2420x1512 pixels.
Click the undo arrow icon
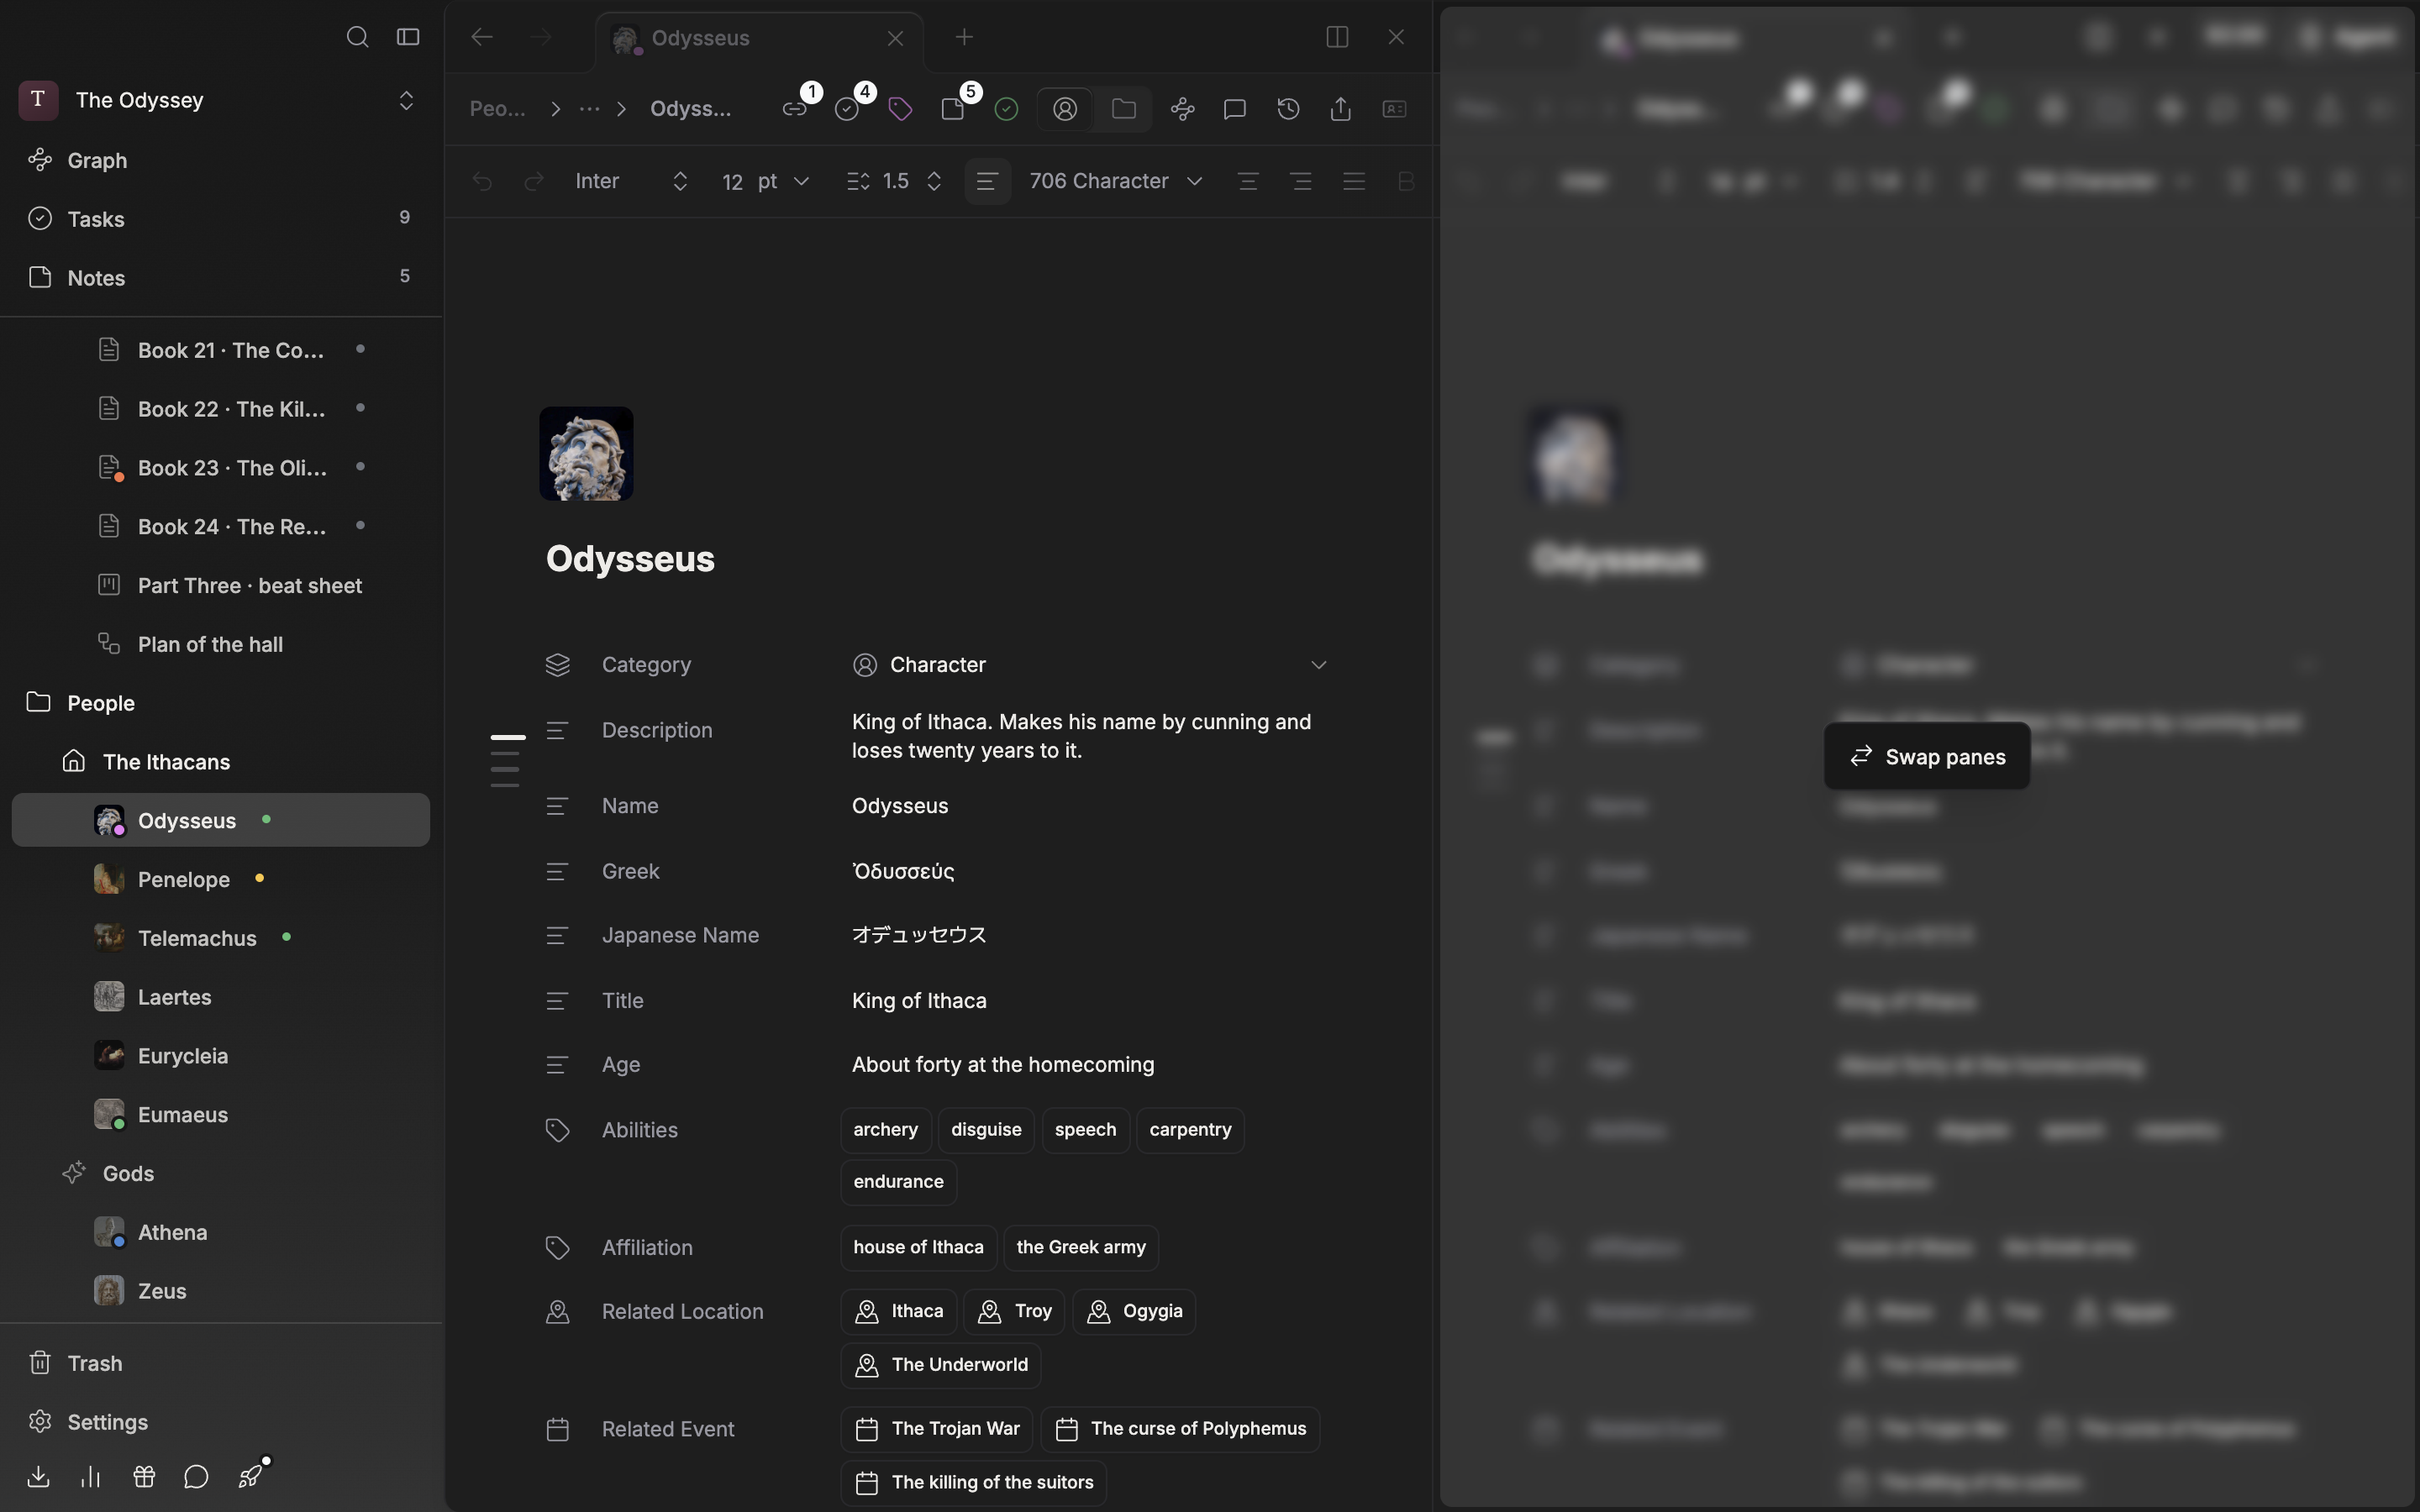[482, 181]
